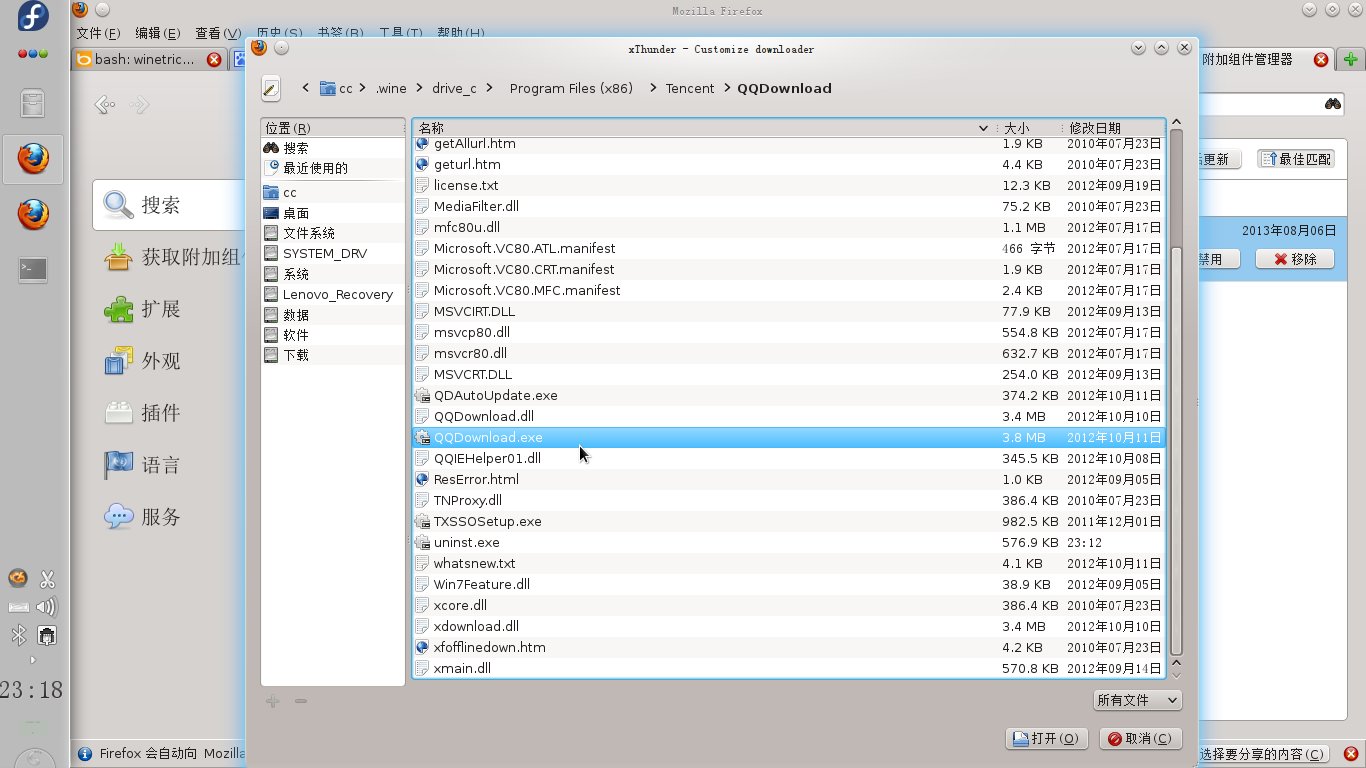Go to drive_c in path bar

tap(455, 88)
